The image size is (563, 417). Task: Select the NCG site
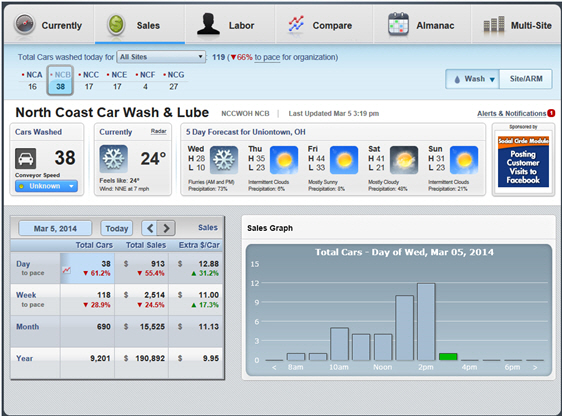tap(174, 80)
